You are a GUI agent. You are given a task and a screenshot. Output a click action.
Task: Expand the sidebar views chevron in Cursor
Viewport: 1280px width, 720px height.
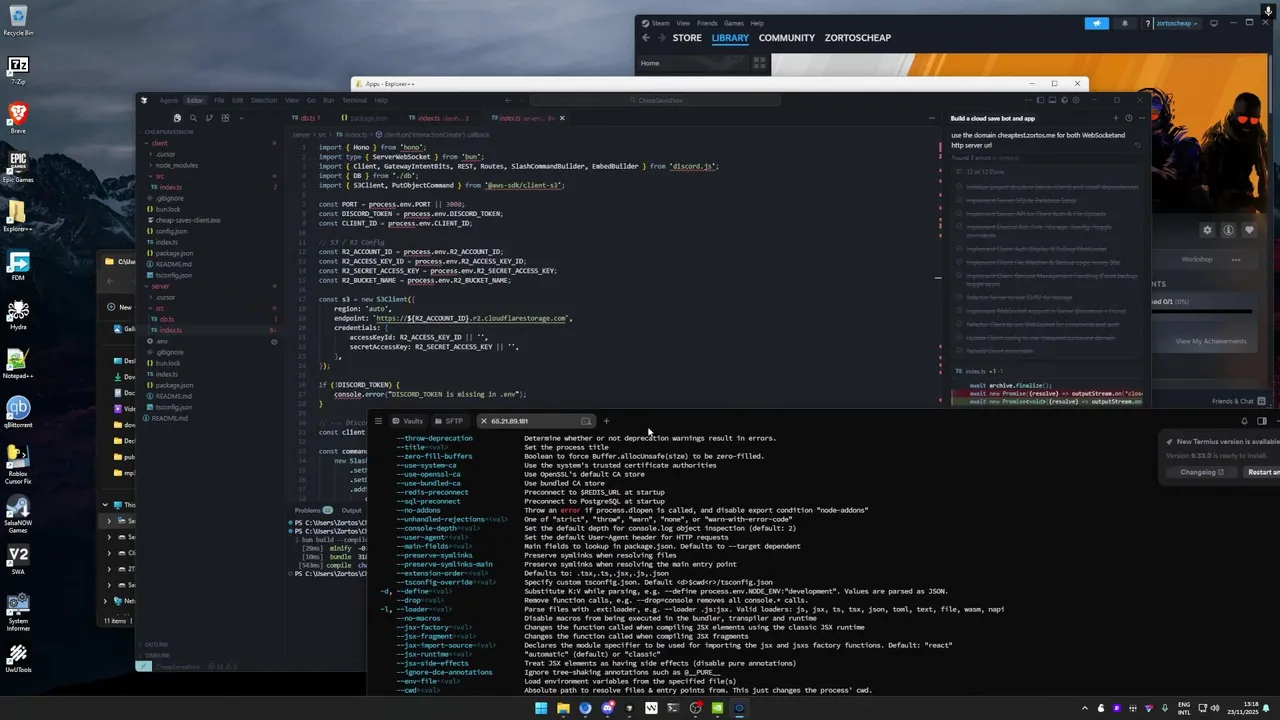[241, 118]
